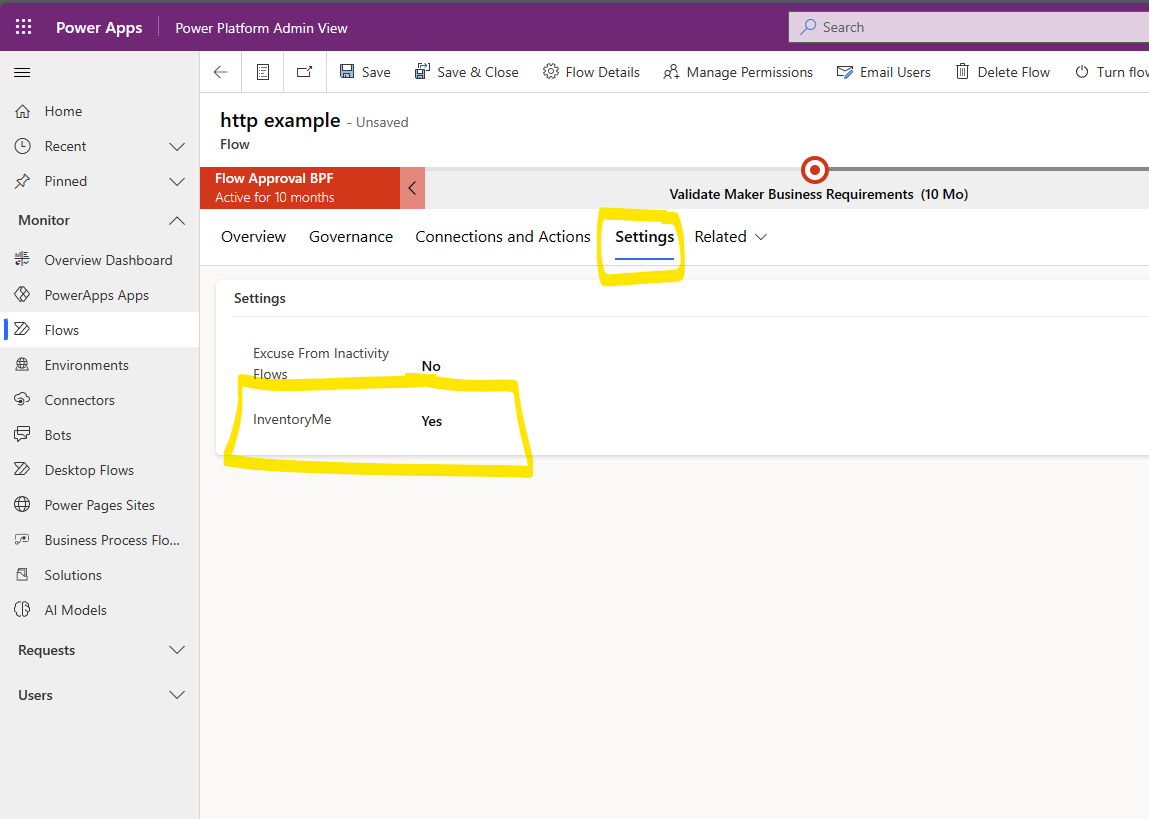Click the Home house icon
Image resolution: width=1149 pixels, height=819 pixels.
[x=23, y=111]
